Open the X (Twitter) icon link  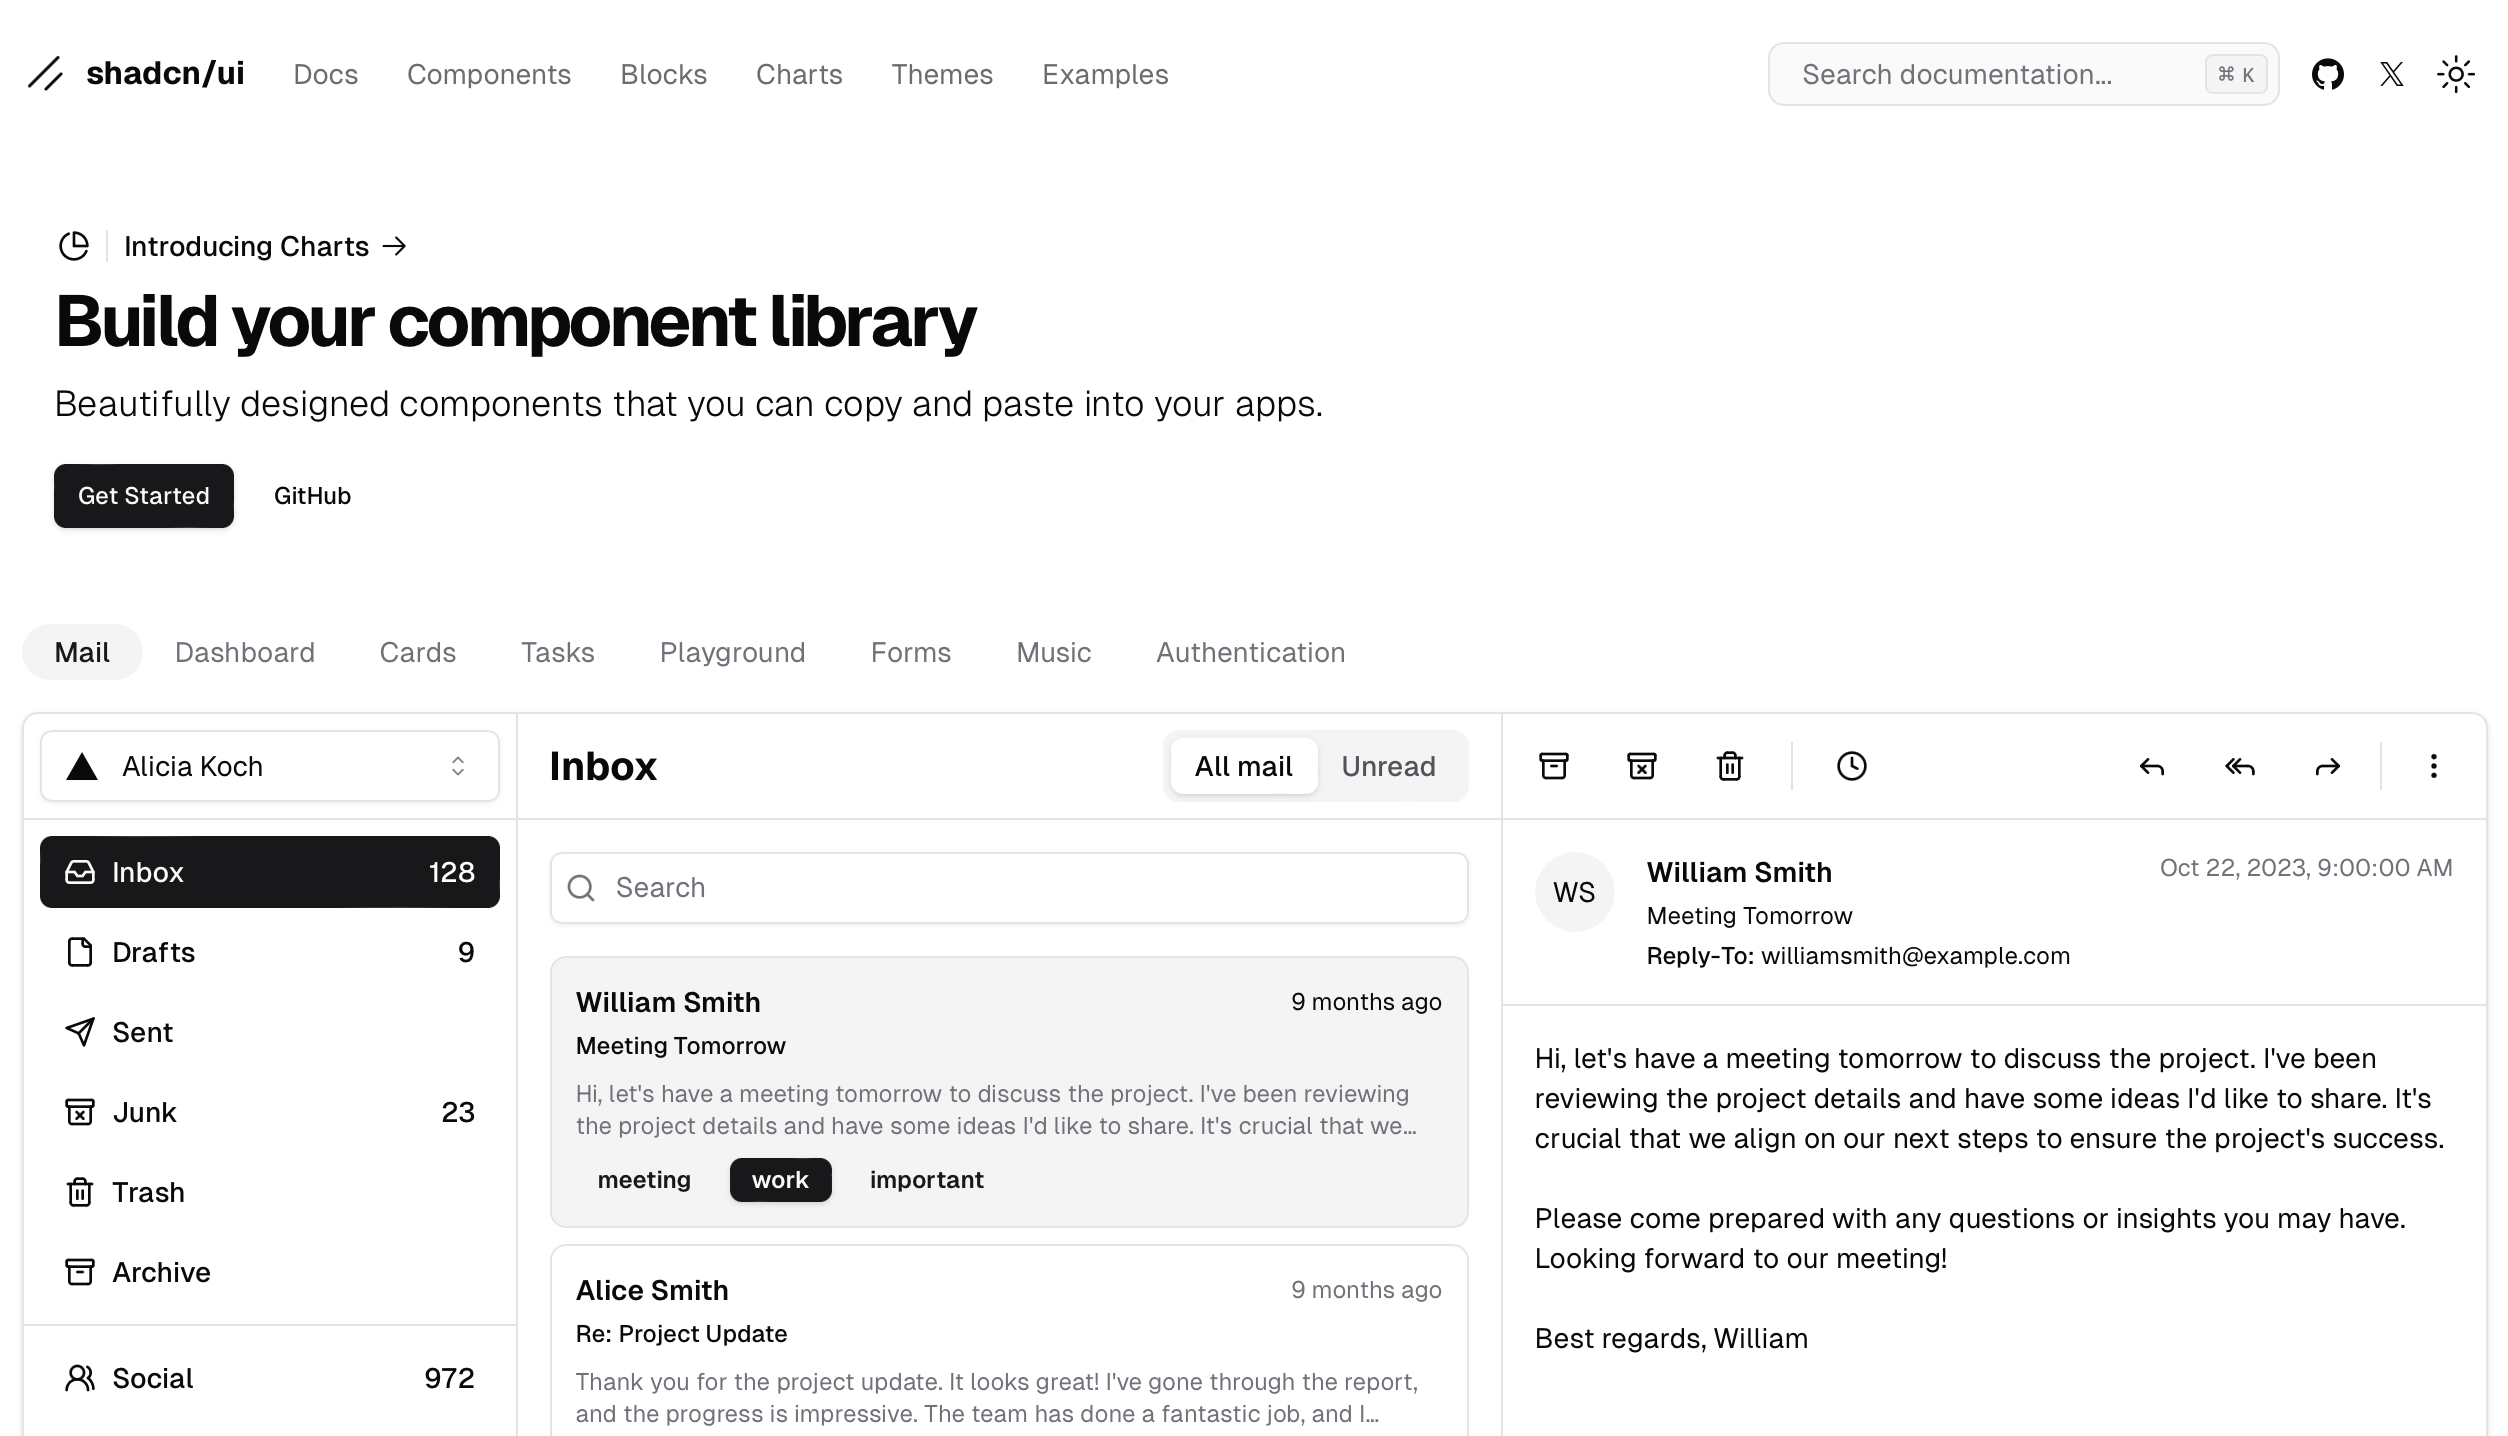coord(2391,74)
